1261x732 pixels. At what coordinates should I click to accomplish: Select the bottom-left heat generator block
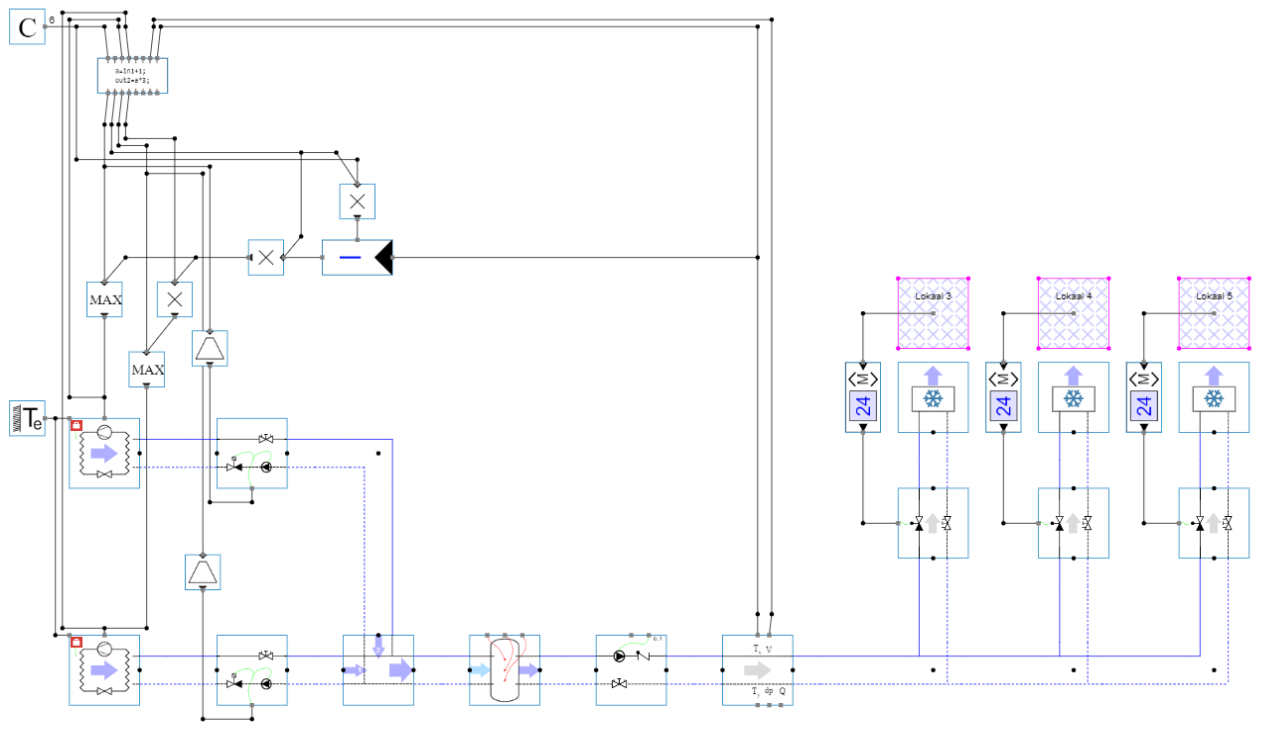coord(104,670)
